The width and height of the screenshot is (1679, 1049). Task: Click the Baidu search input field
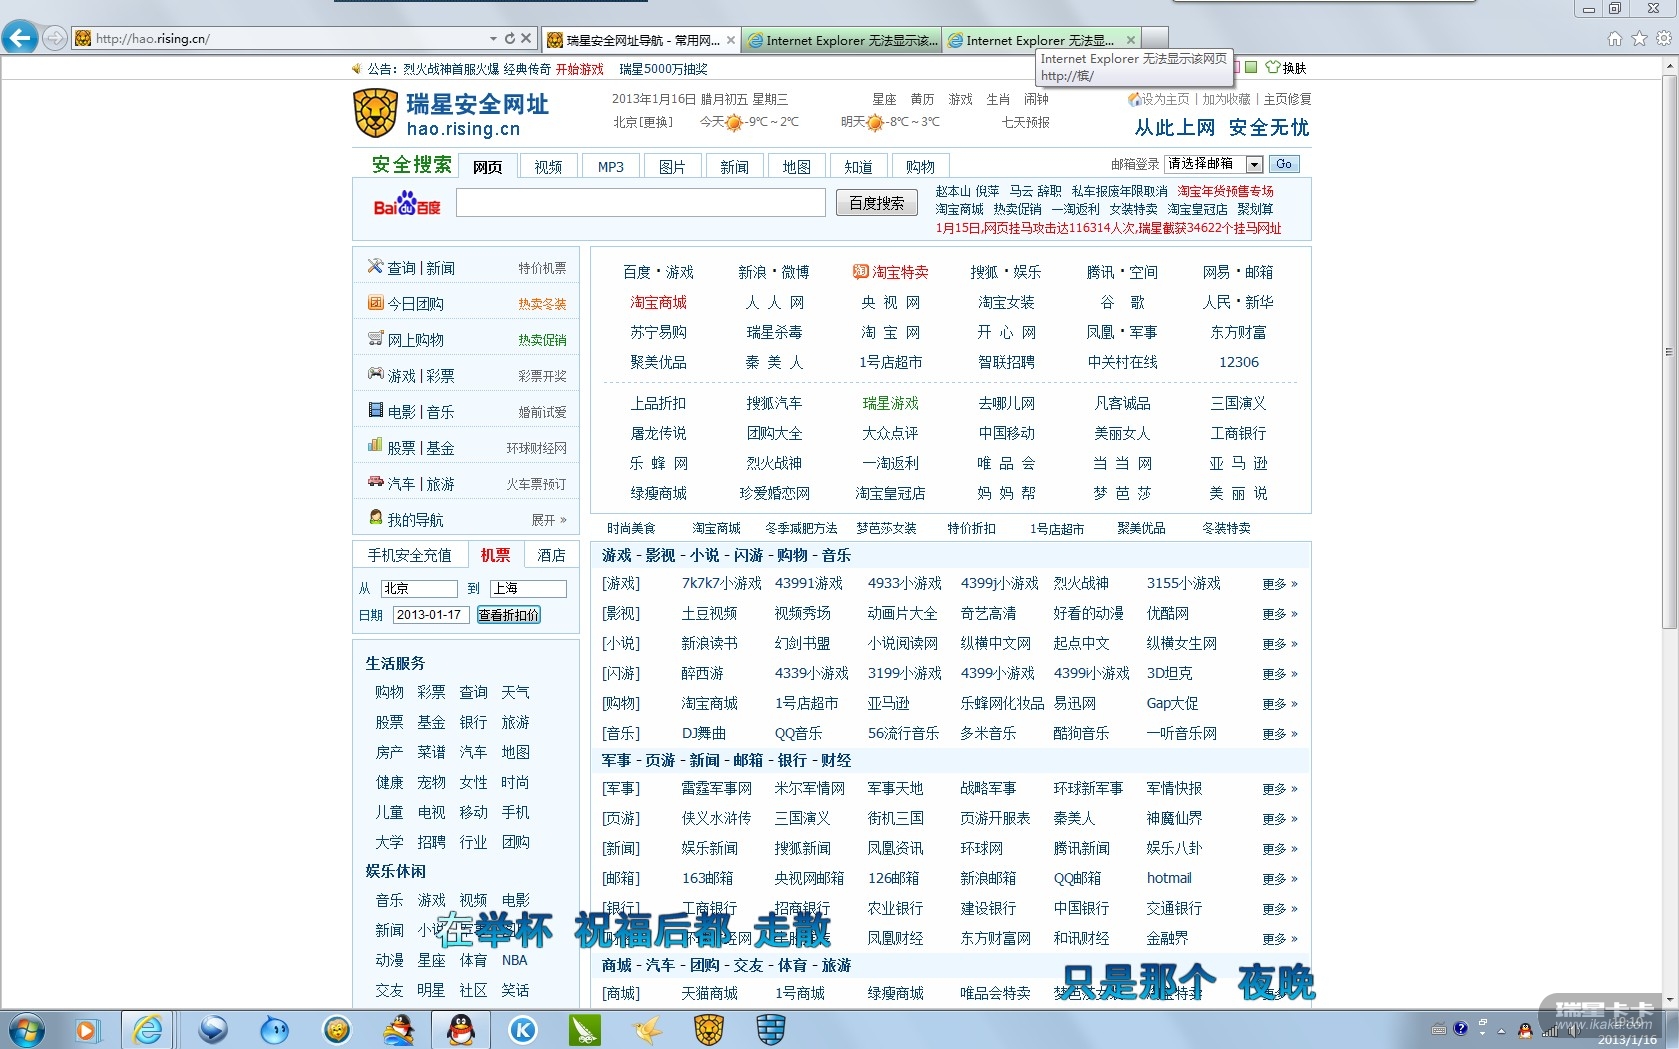pos(641,203)
